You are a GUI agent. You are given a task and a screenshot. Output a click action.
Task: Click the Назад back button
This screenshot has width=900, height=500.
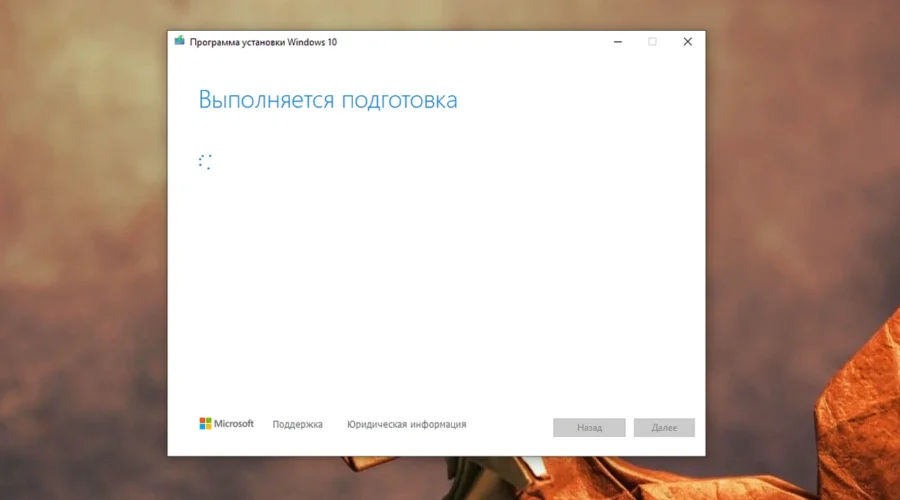[x=589, y=428]
